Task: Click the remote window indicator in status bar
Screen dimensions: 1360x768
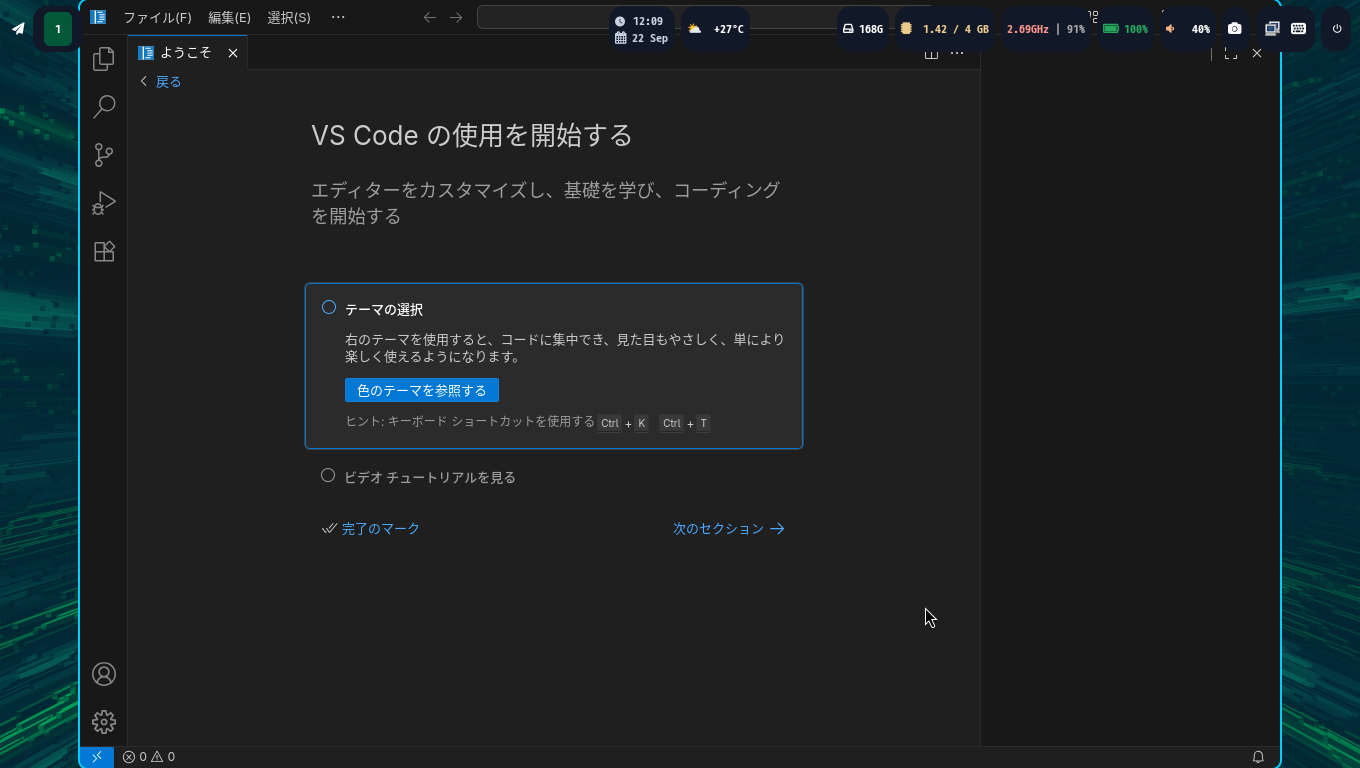Action: [x=97, y=757]
